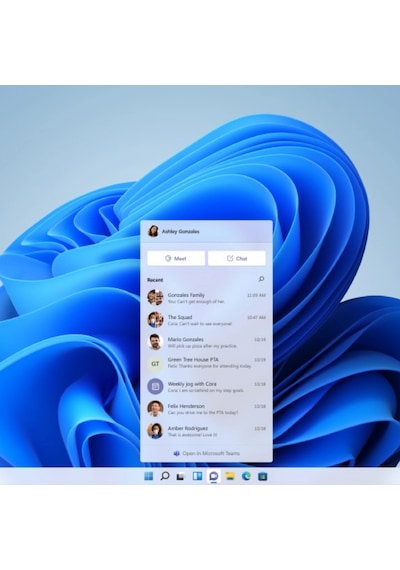The height and width of the screenshot is (570, 400).
Task: Click Amber Rodriguez avatar photo
Action: point(155,430)
